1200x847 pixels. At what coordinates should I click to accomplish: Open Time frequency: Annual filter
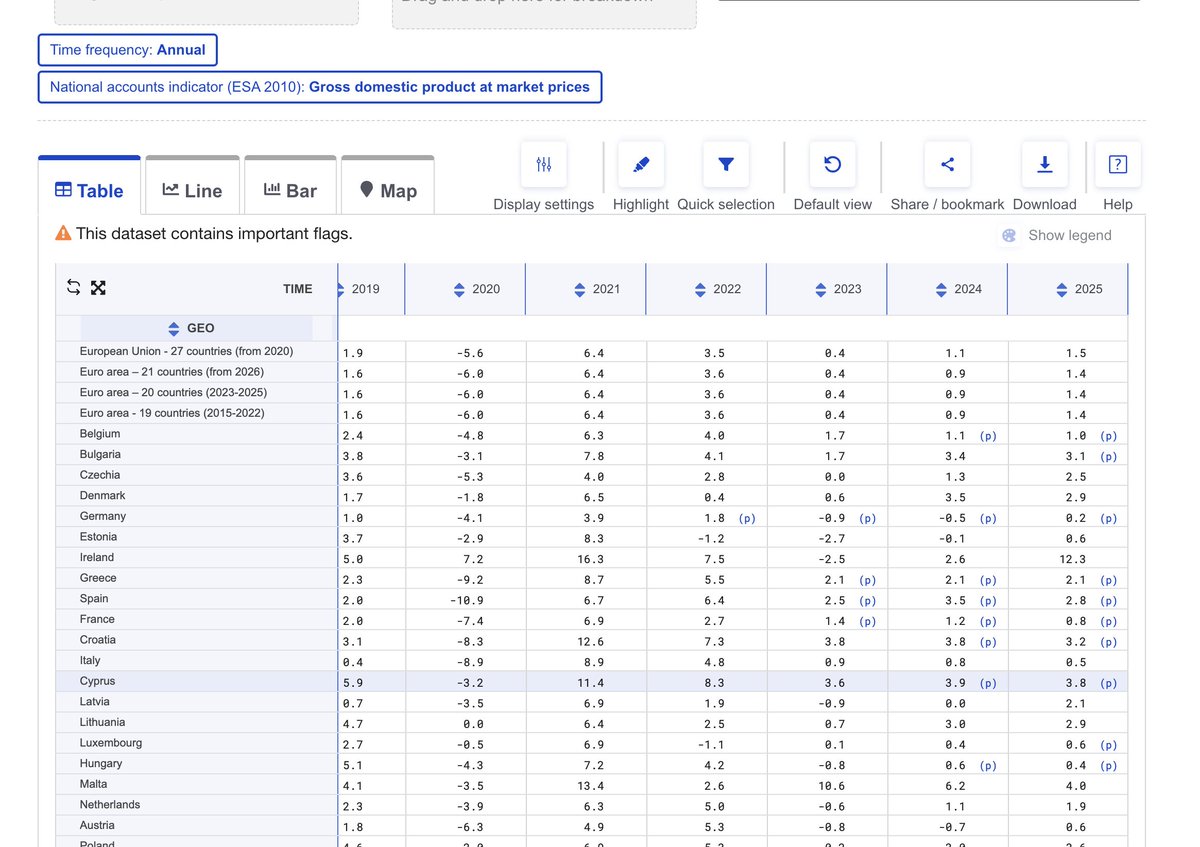(x=128, y=50)
